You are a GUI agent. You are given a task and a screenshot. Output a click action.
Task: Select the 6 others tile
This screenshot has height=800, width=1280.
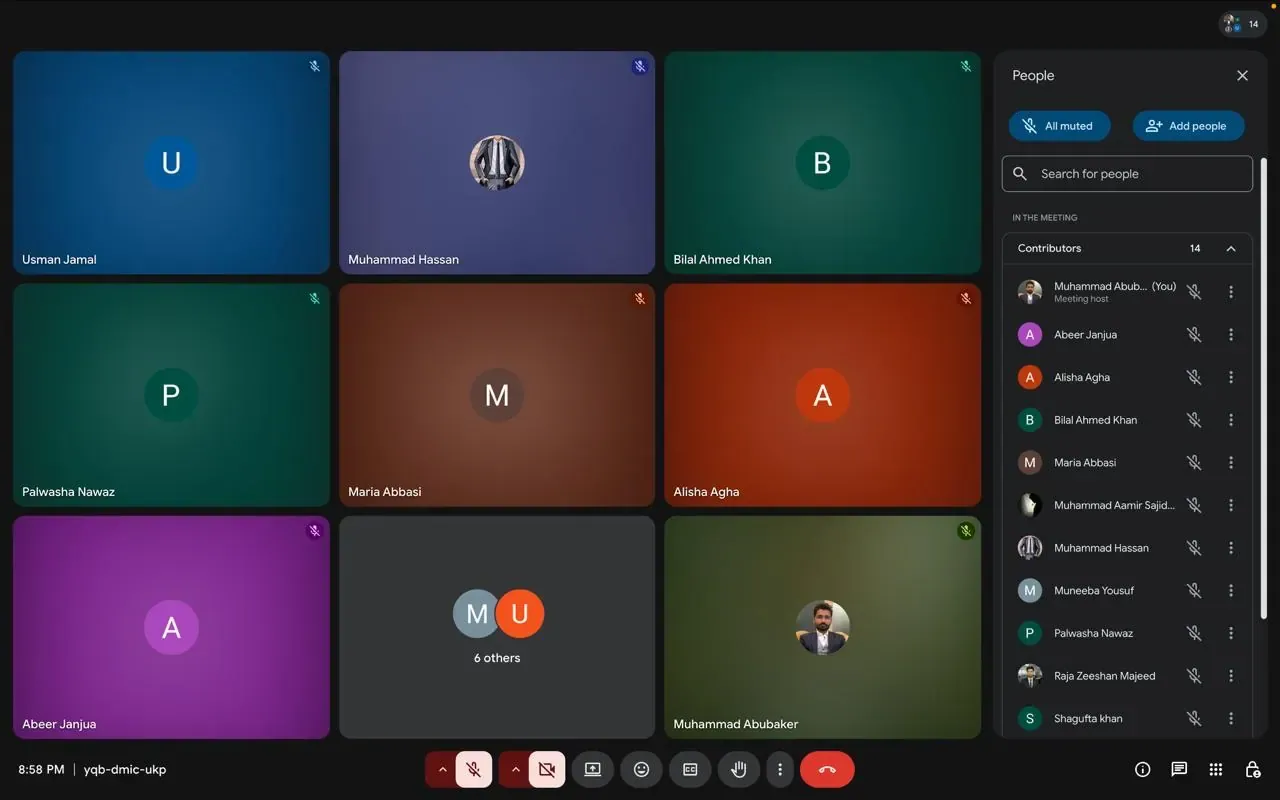497,627
